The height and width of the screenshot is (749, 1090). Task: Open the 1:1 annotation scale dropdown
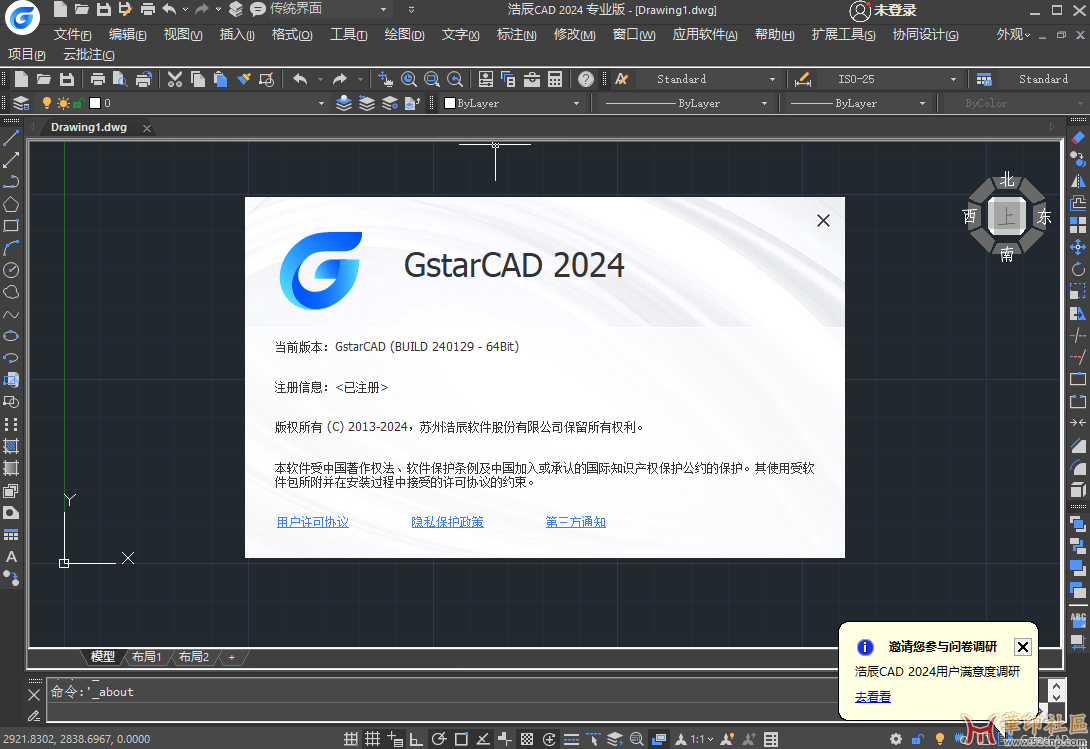(x=701, y=739)
